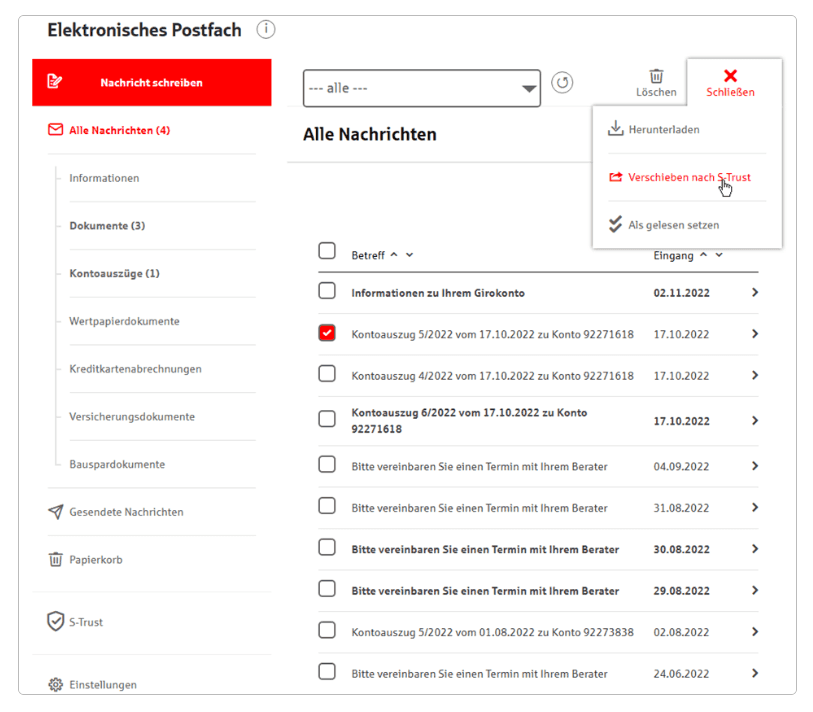The height and width of the screenshot is (712, 813).
Task: Select the Bauspardokumente folder
Action: 117,464
